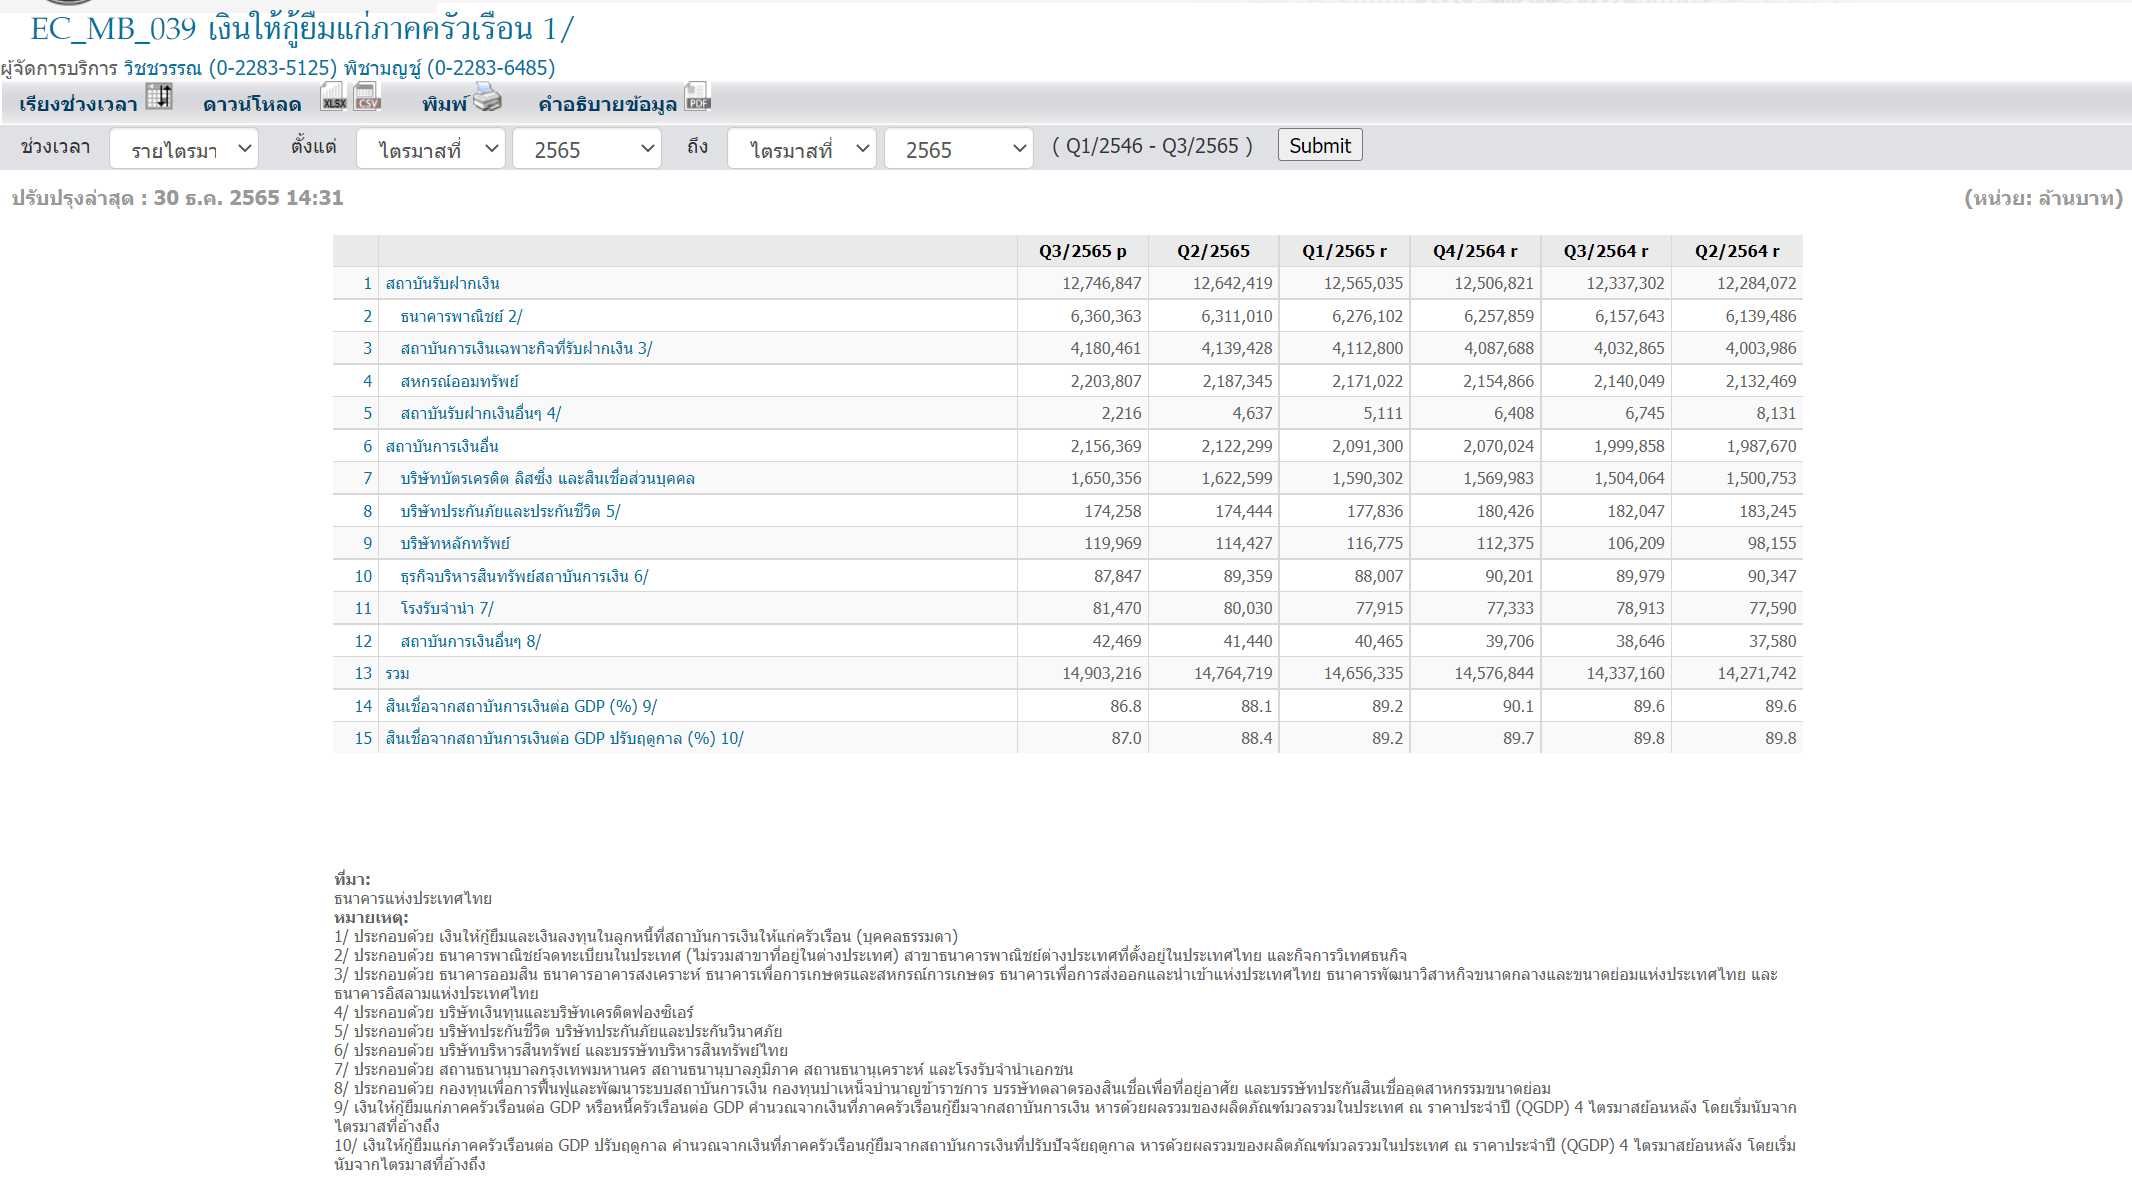The height and width of the screenshot is (1200, 2132).
Task: Click the ดาวน์โหลด toolbar label
Action: pos(252,104)
